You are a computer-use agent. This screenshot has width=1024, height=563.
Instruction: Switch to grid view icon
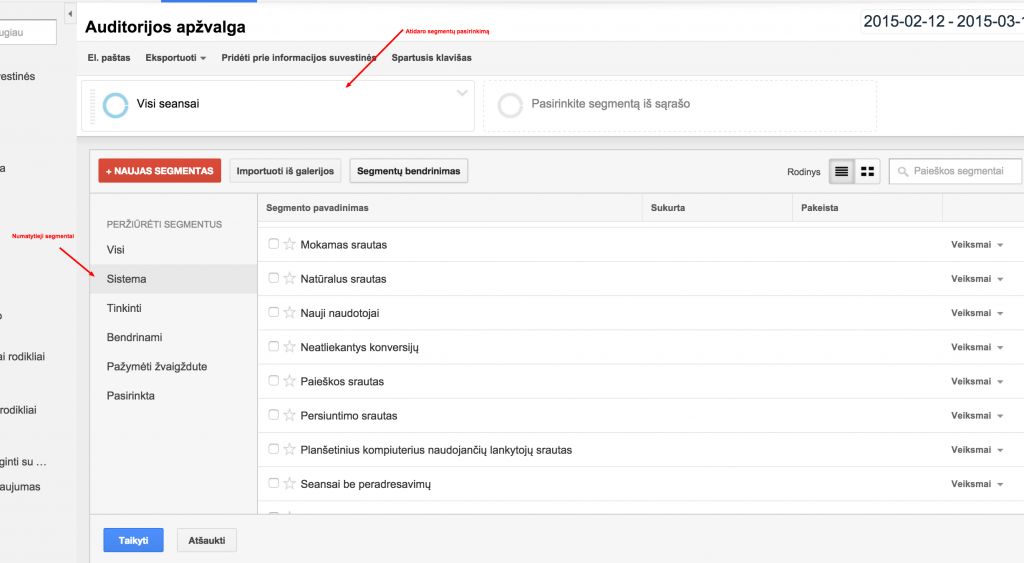867,171
